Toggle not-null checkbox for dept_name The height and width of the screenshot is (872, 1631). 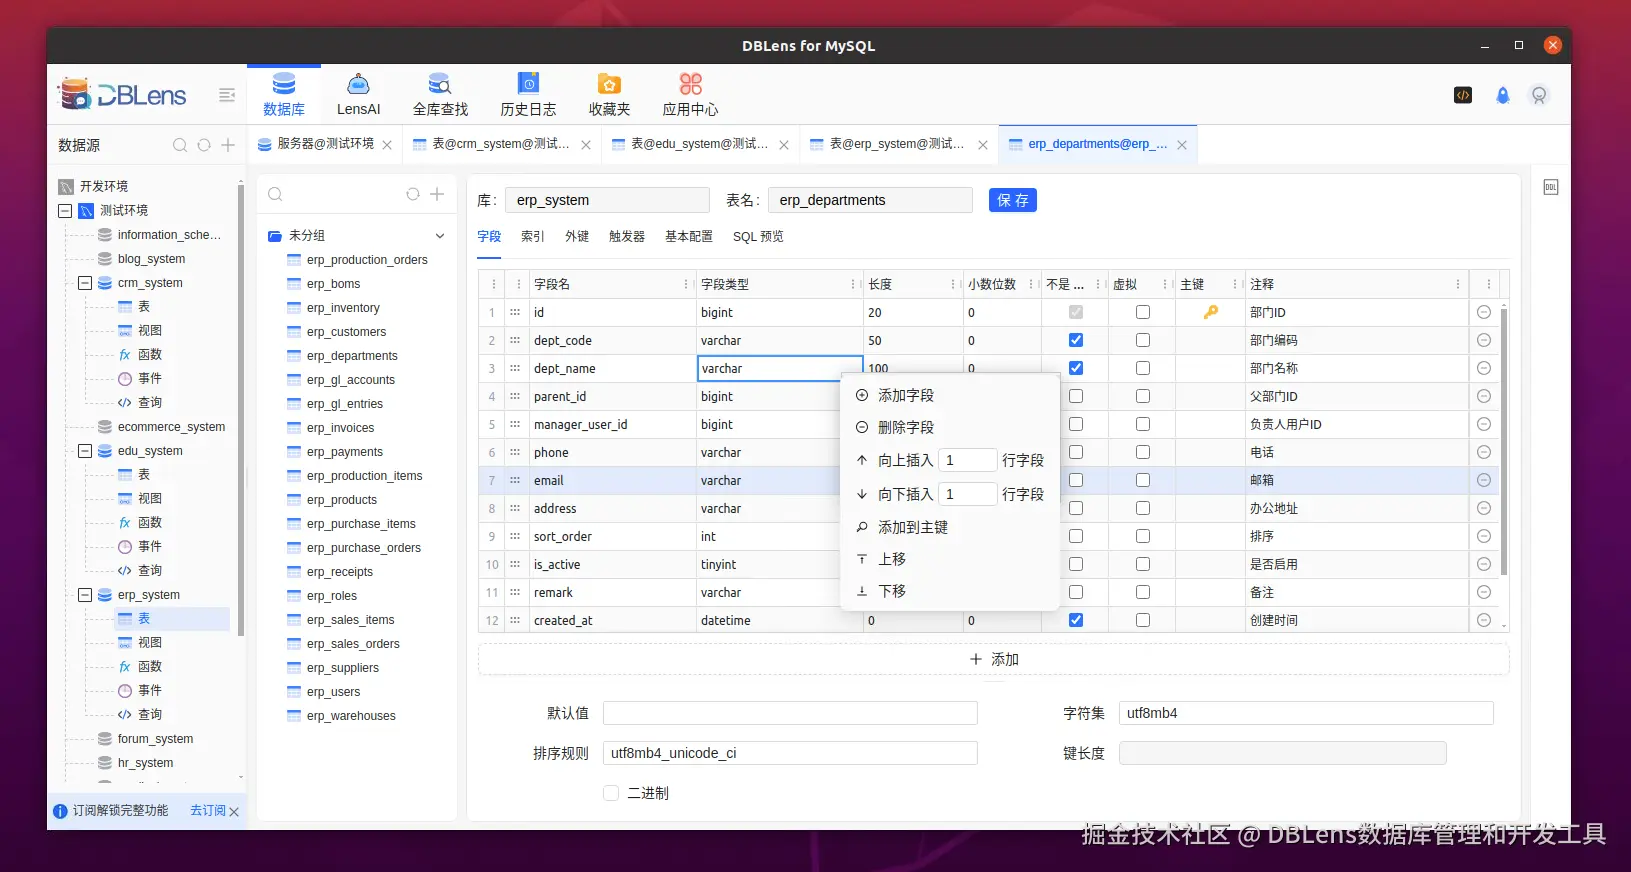point(1076,368)
